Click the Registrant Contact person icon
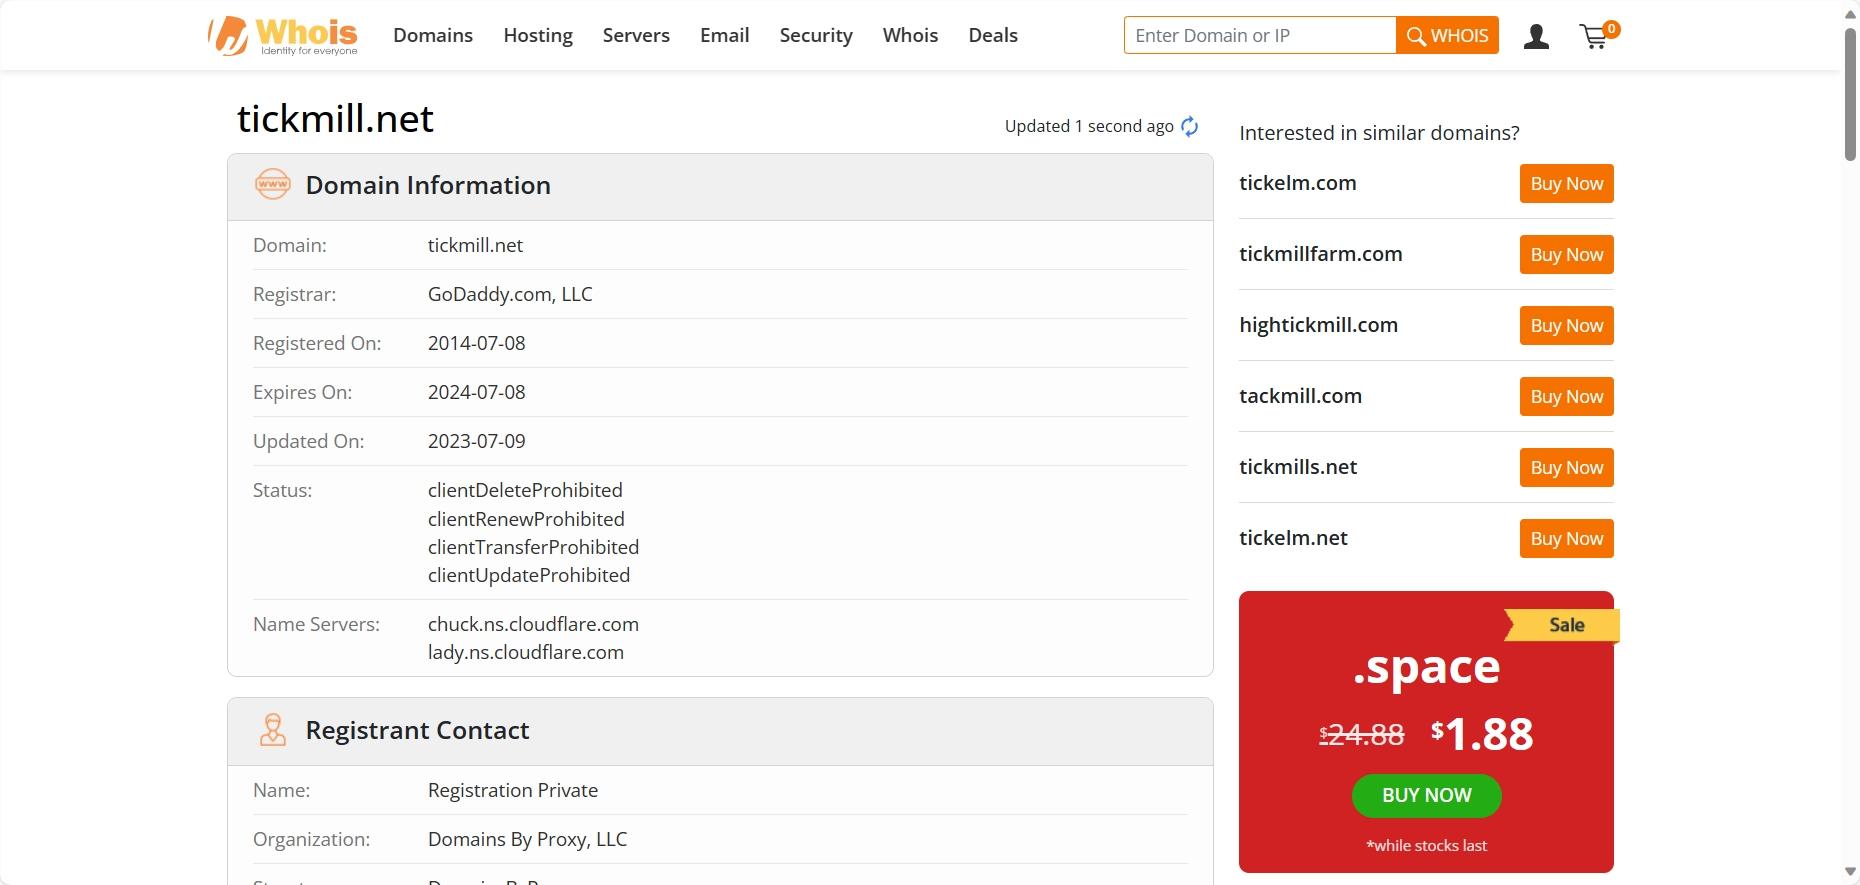The image size is (1860, 885). point(273,730)
